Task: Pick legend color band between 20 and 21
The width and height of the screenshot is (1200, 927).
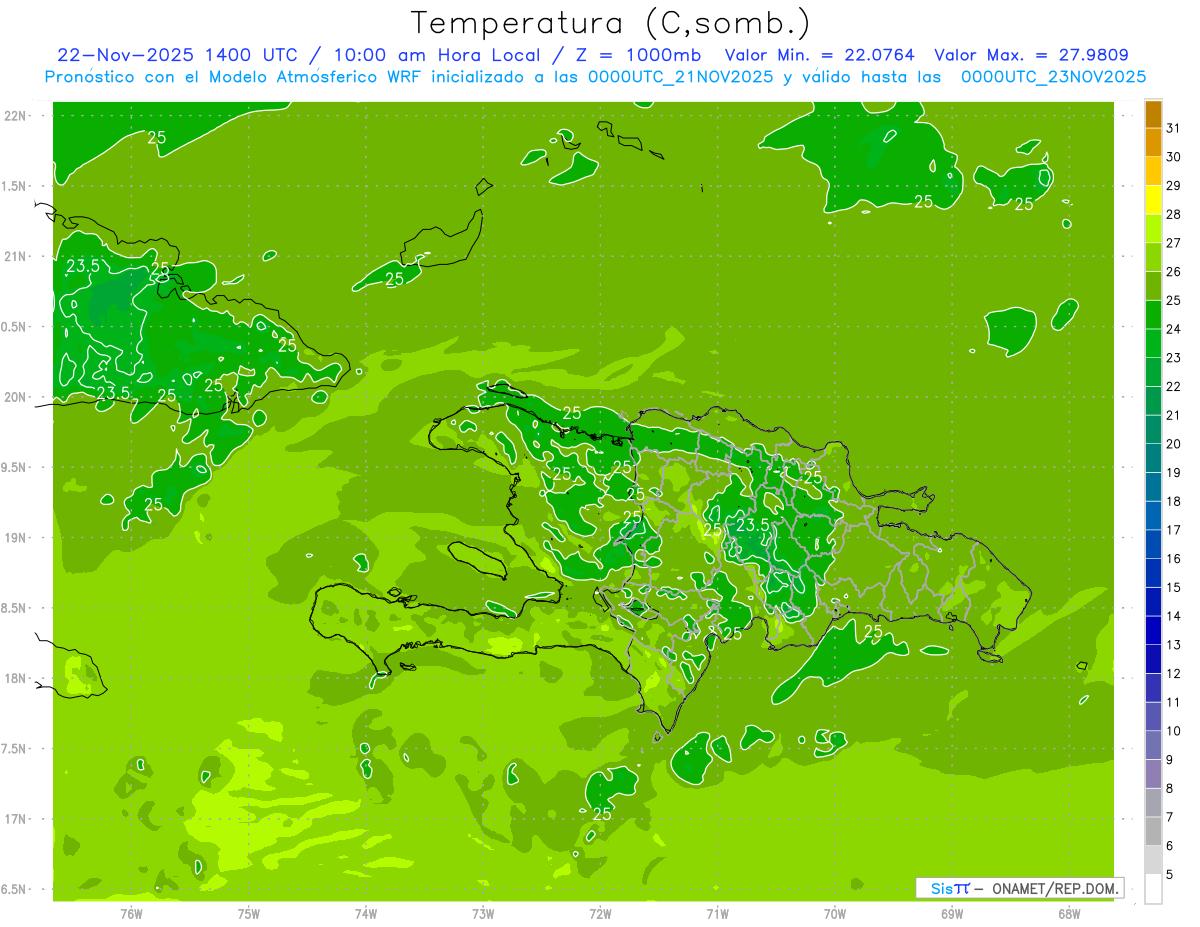Action: coord(1153,430)
